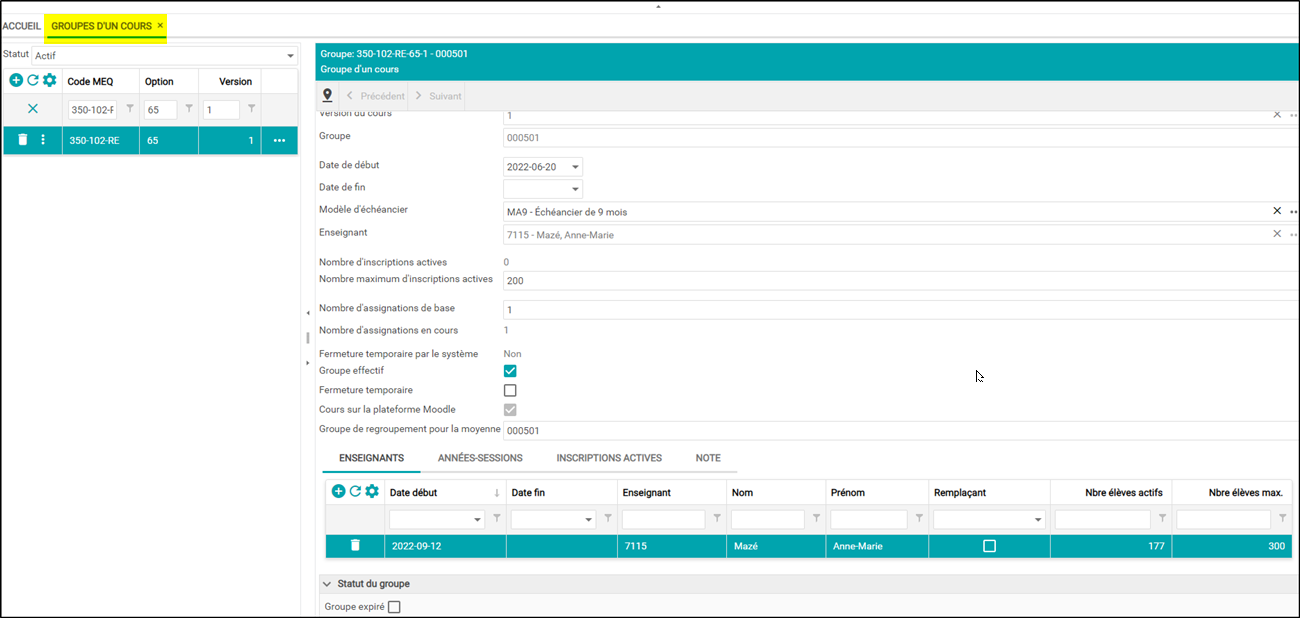Go to the Suivant record
This screenshot has height=618, width=1300.
click(438, 96)
